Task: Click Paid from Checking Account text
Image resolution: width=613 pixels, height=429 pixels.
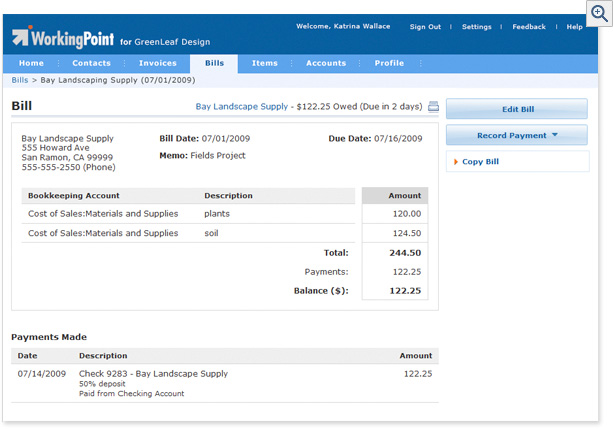Action: point(131,394)
